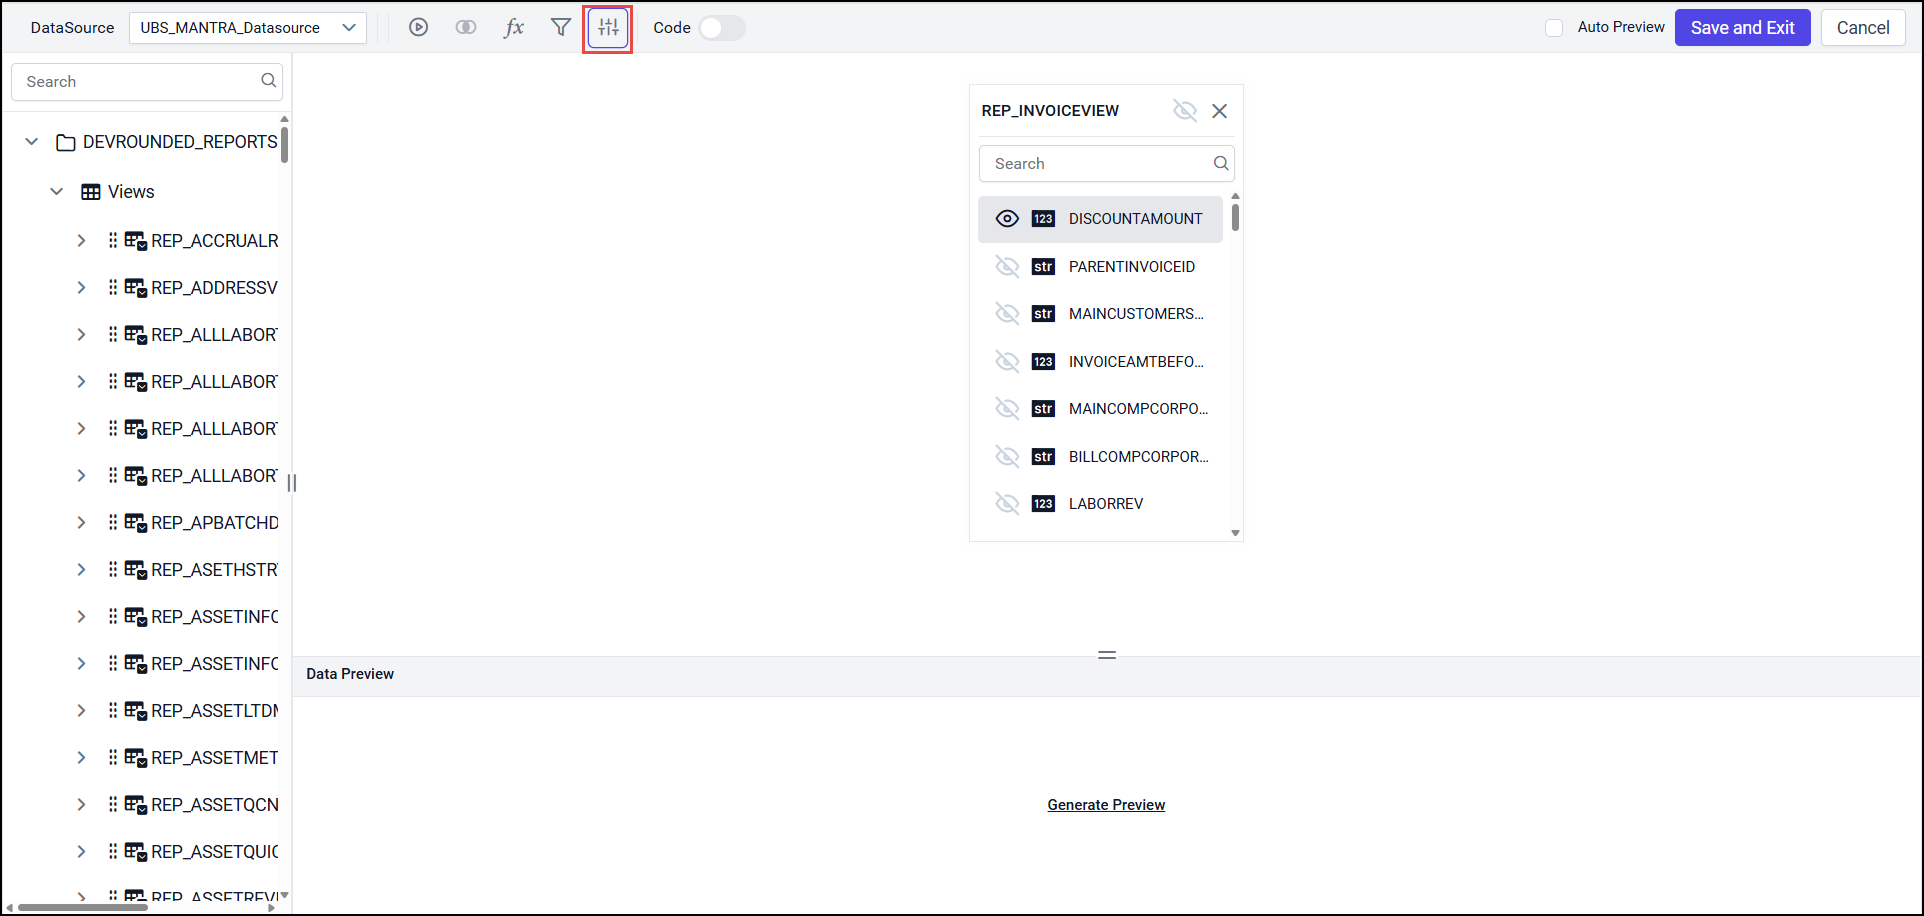Click the Data Preview panel resize handle
Screen dimensions: 1924x916
click(1107, 655)
